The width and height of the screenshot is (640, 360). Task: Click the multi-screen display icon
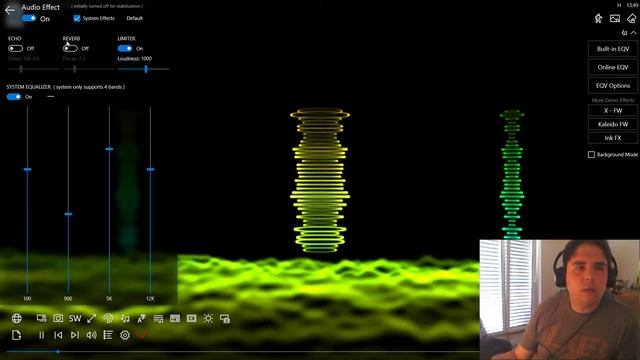[x=41, y=318]
